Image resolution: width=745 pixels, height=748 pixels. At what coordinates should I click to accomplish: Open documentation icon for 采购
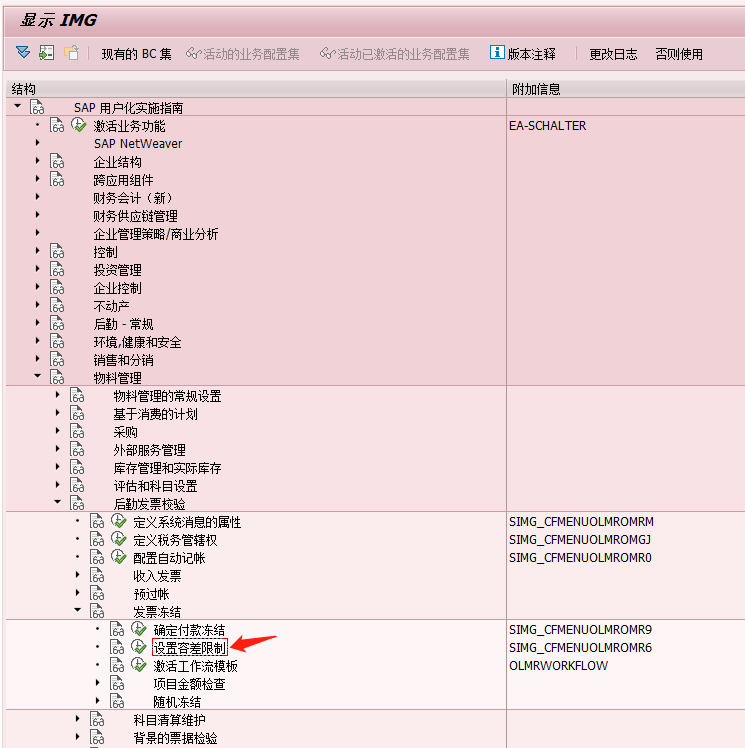pos(77,431)
